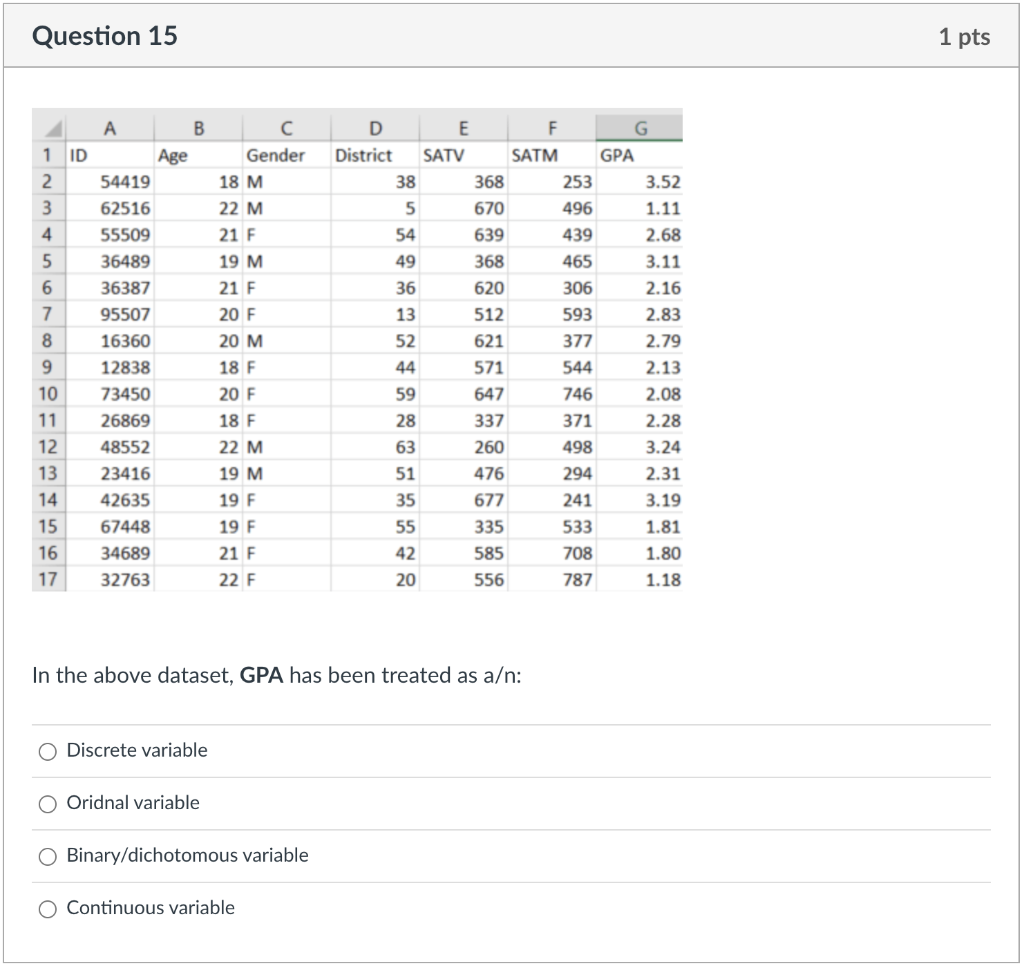Select the "Continuous variable" answer

pyautogui.click(x=47, y=909)
